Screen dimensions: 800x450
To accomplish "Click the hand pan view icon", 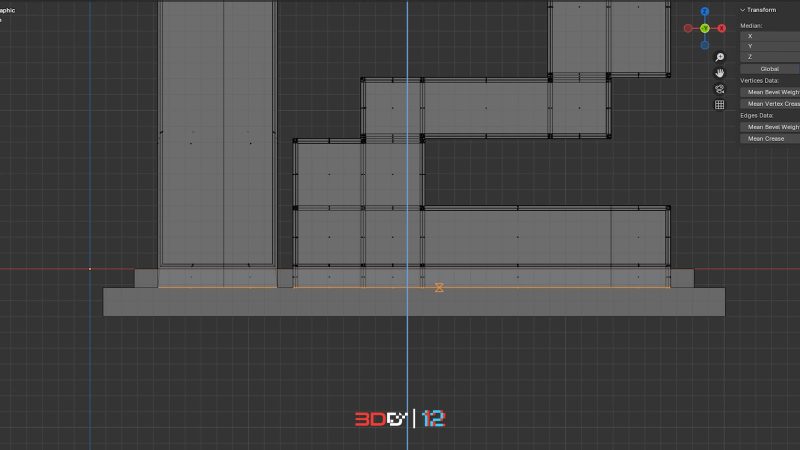I will [x=719, y=73].
